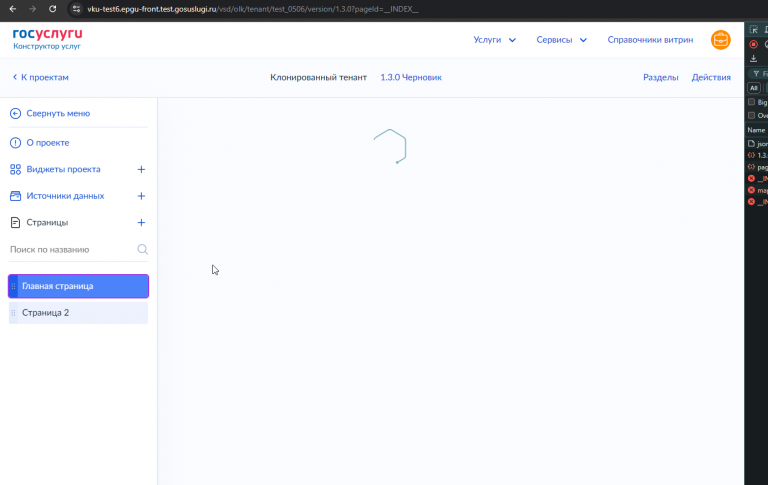Reload the page with the refresh icon
The width and height of the screenshot is (768, 485).
point(52,9)
